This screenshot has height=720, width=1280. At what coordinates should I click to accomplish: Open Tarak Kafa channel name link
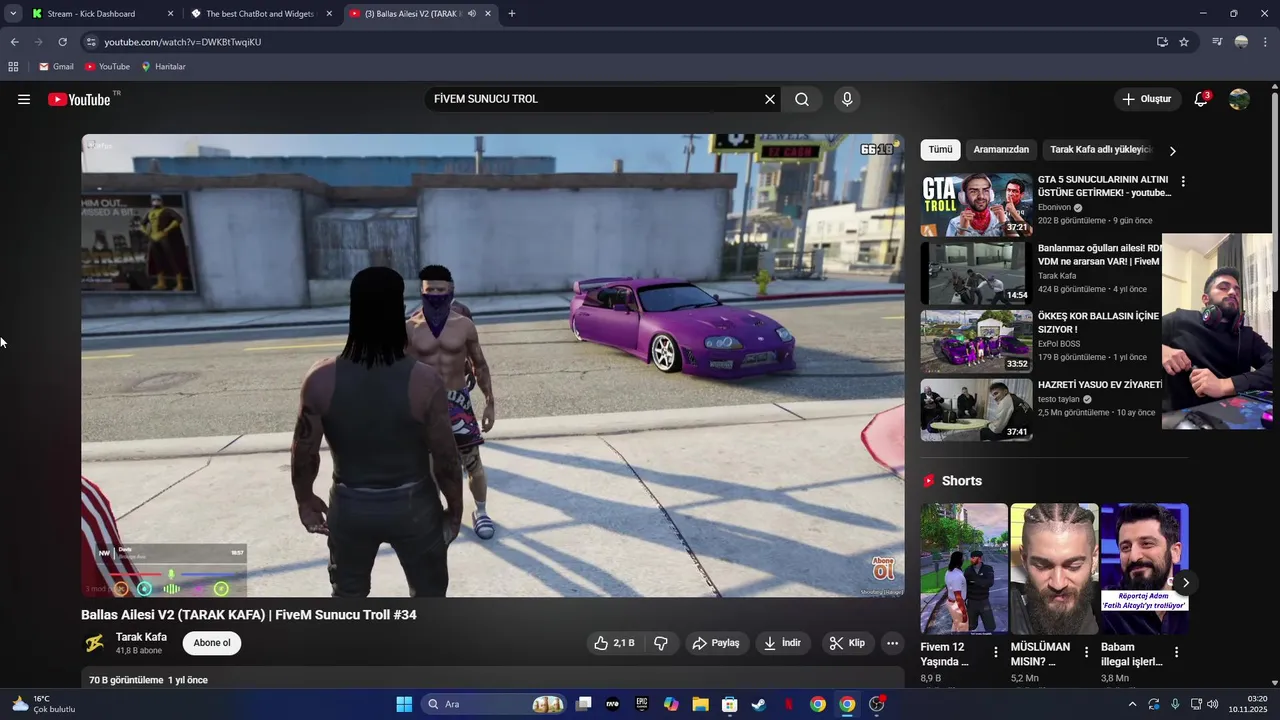click(x=141, y=637)
